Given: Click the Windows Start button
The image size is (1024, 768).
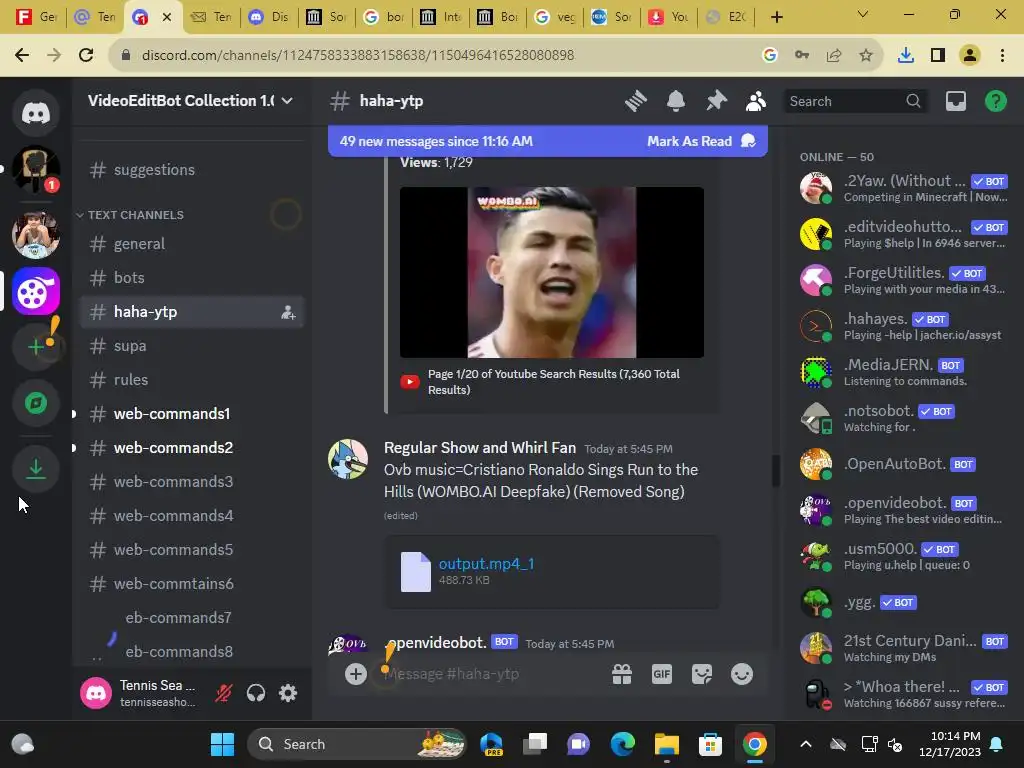Looking at the screenshot, I should (x=222, y=744).
